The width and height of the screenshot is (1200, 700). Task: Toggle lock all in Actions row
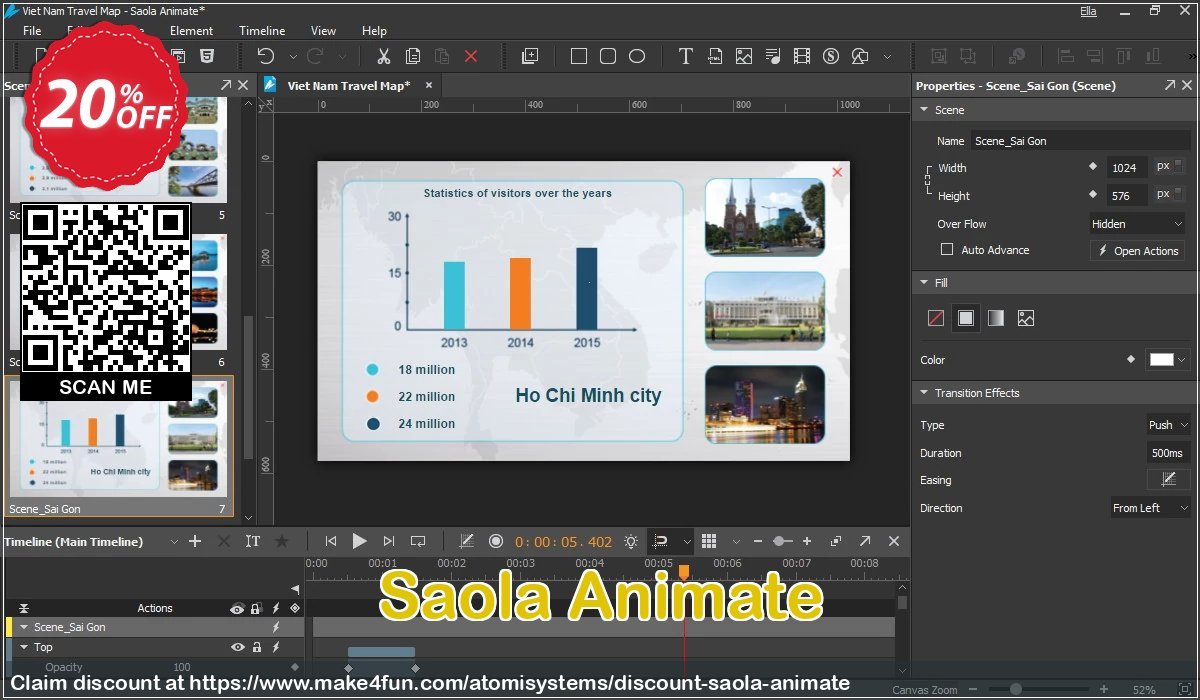click(x=256, y=608)
